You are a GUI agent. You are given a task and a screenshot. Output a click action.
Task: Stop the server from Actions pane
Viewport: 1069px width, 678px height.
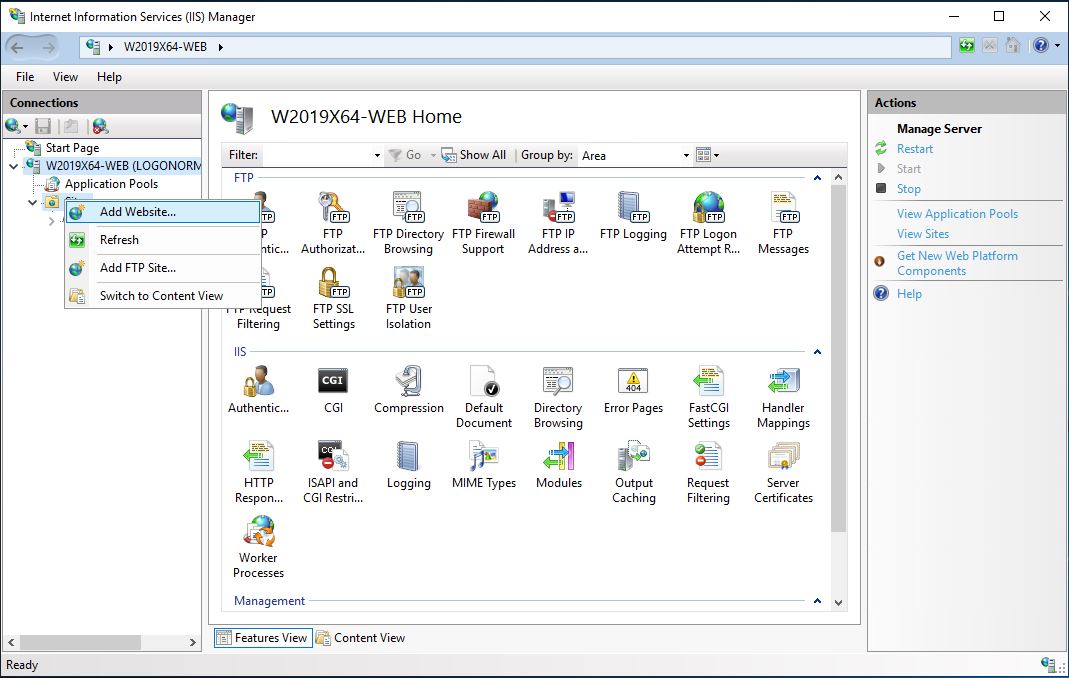tap(908, 189)
